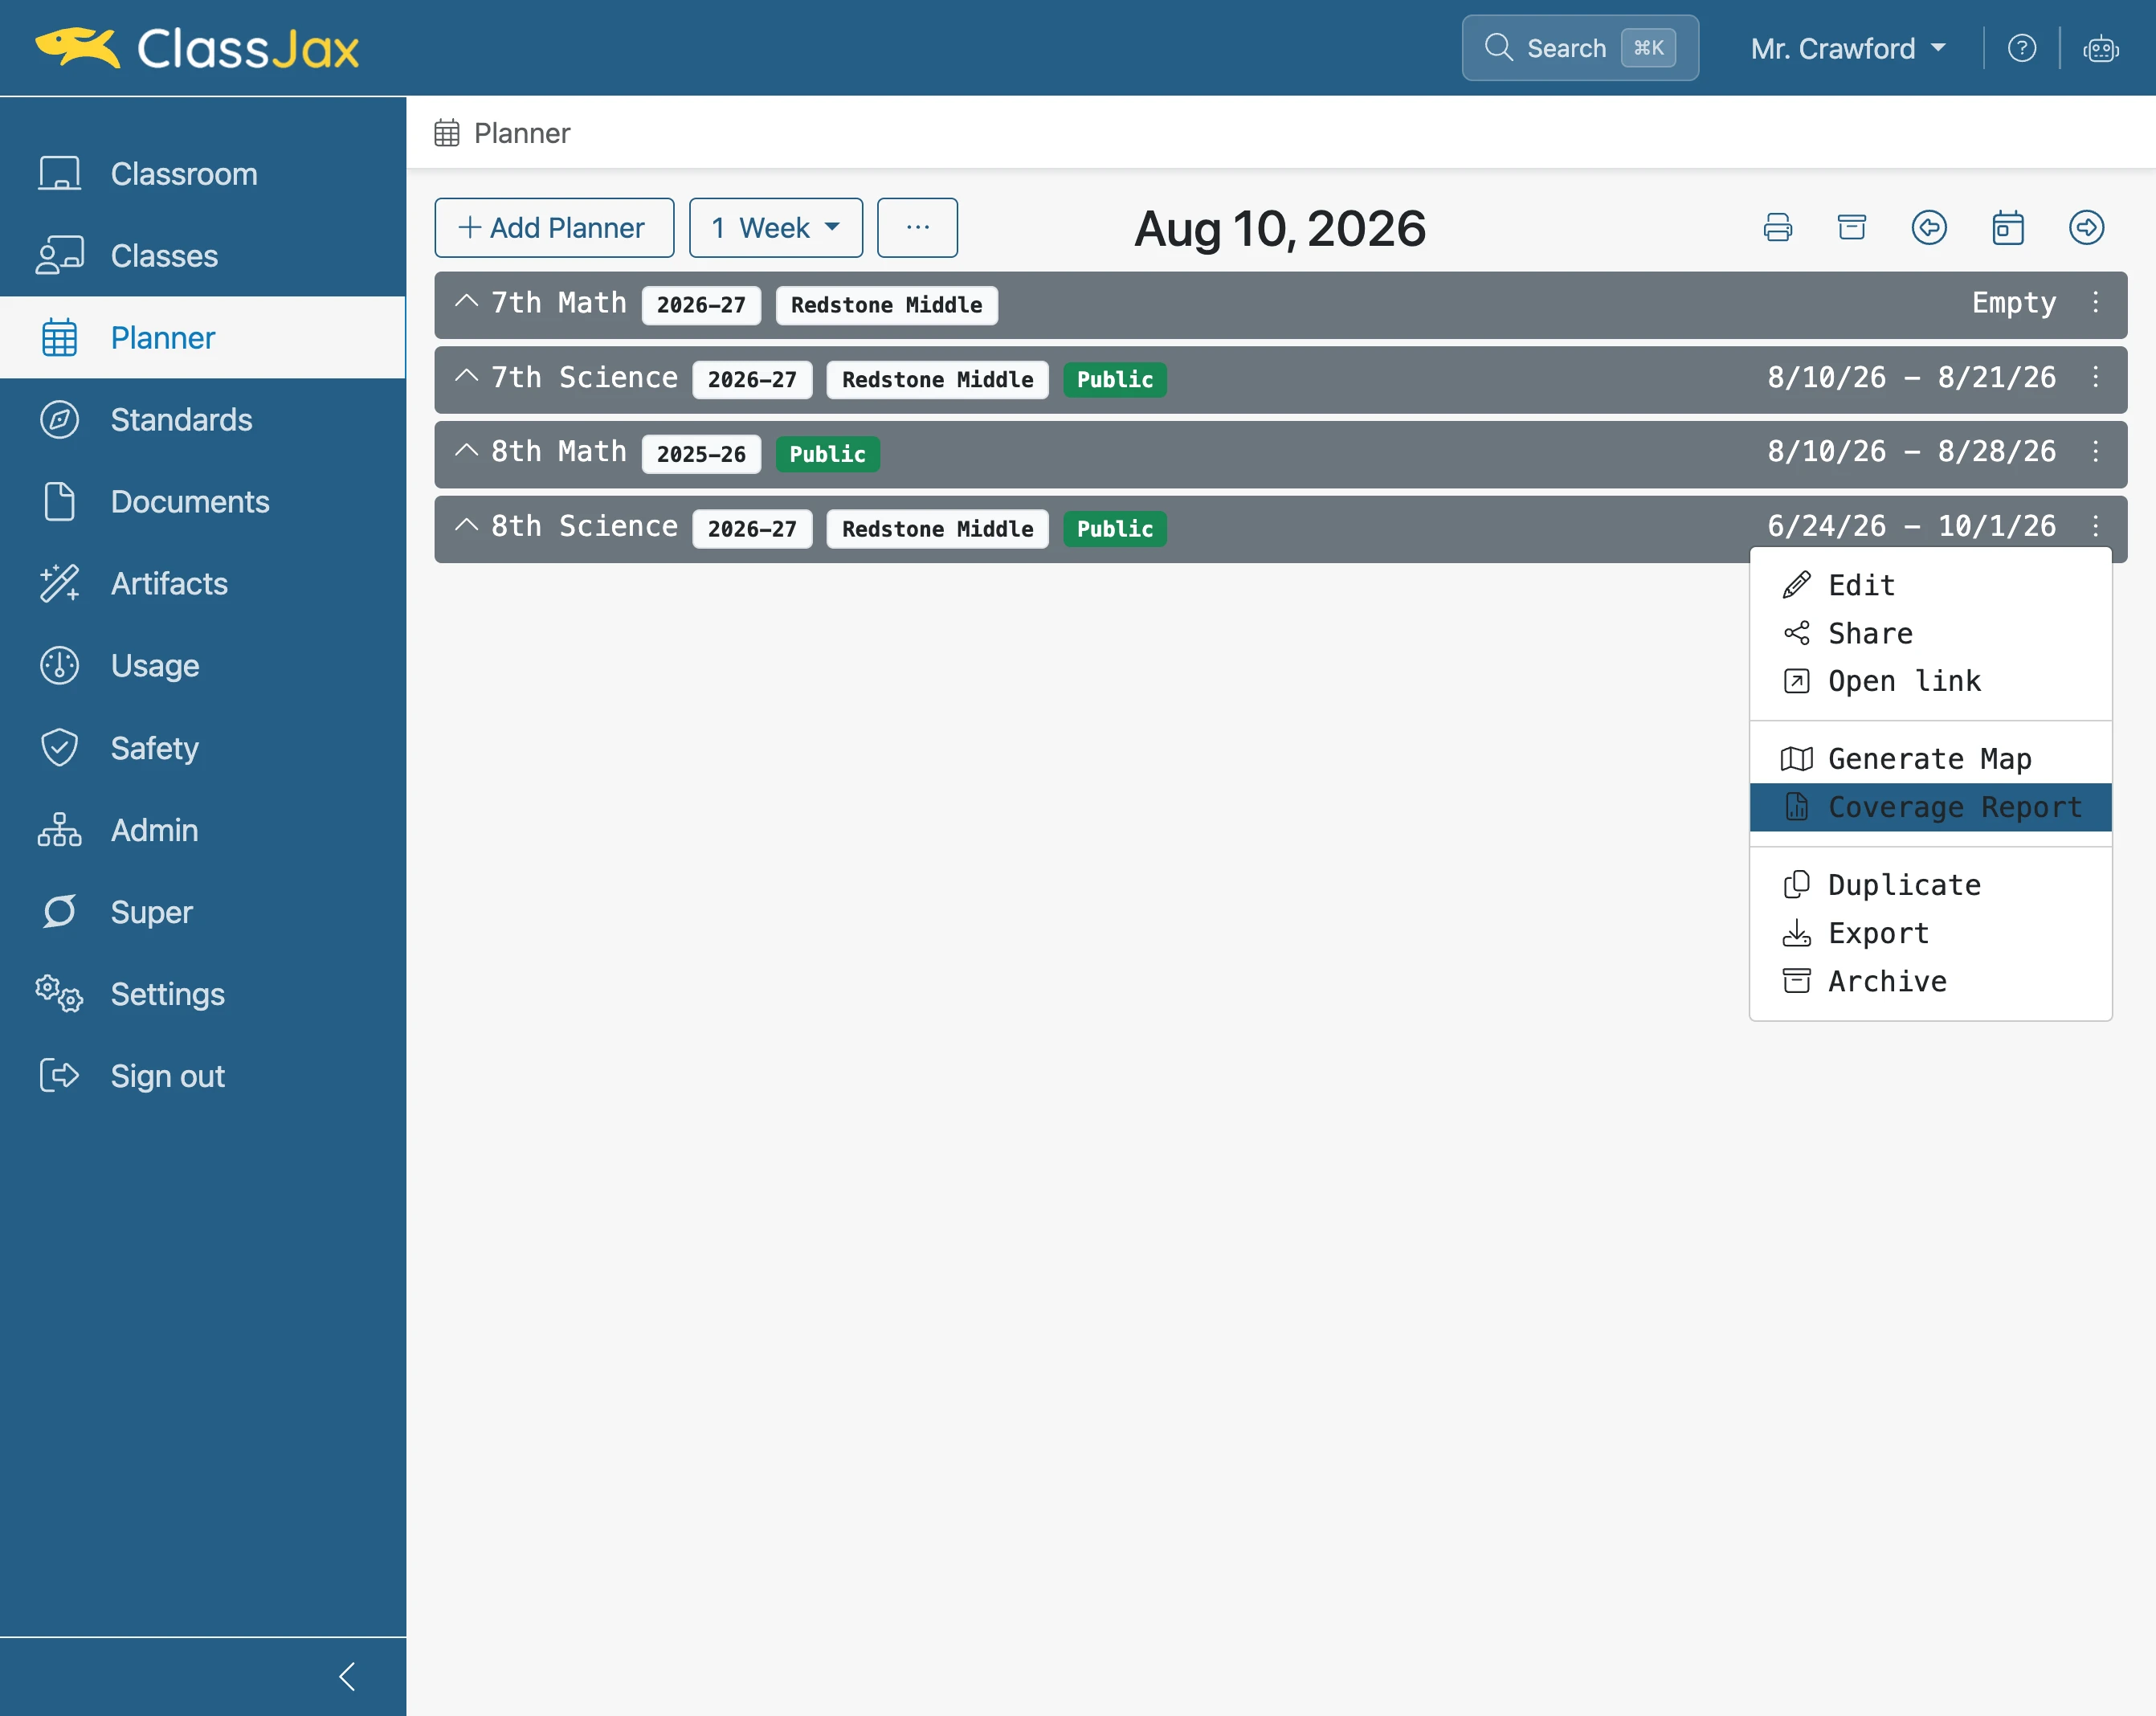2156x1716 pixels.
Task: Choose Edit from the context menu
Action: coord(1930,585)
